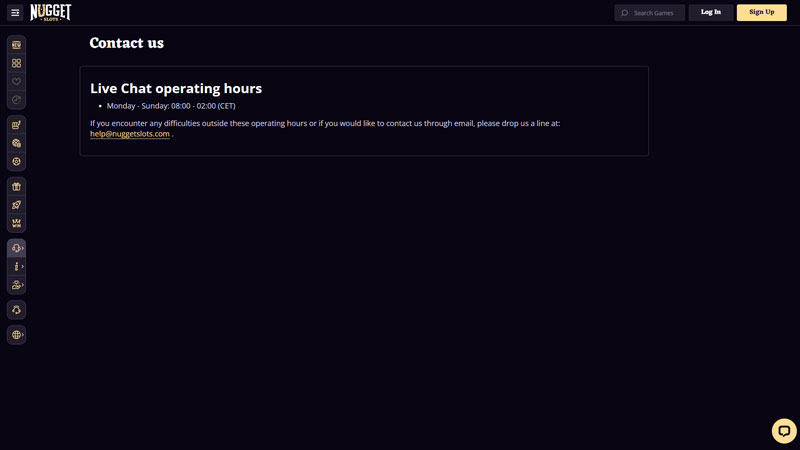Click the headset icon near sidebar bottom
The height and width of the screenshot is (450, 800).
tap(16, 310)
